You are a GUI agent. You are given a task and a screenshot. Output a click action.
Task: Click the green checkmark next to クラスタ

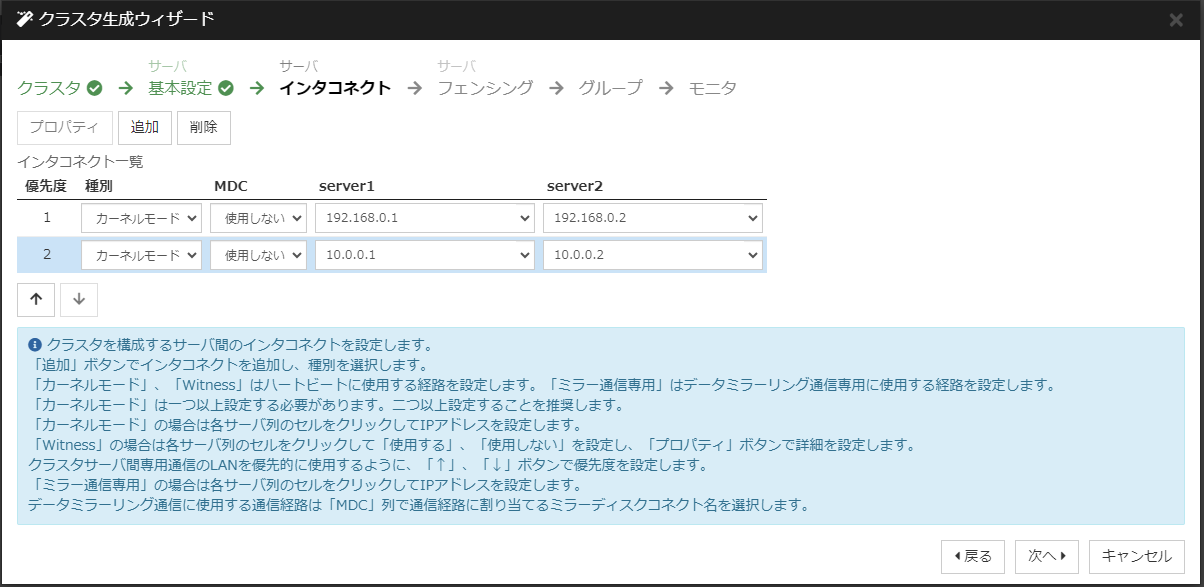(92, 88)
